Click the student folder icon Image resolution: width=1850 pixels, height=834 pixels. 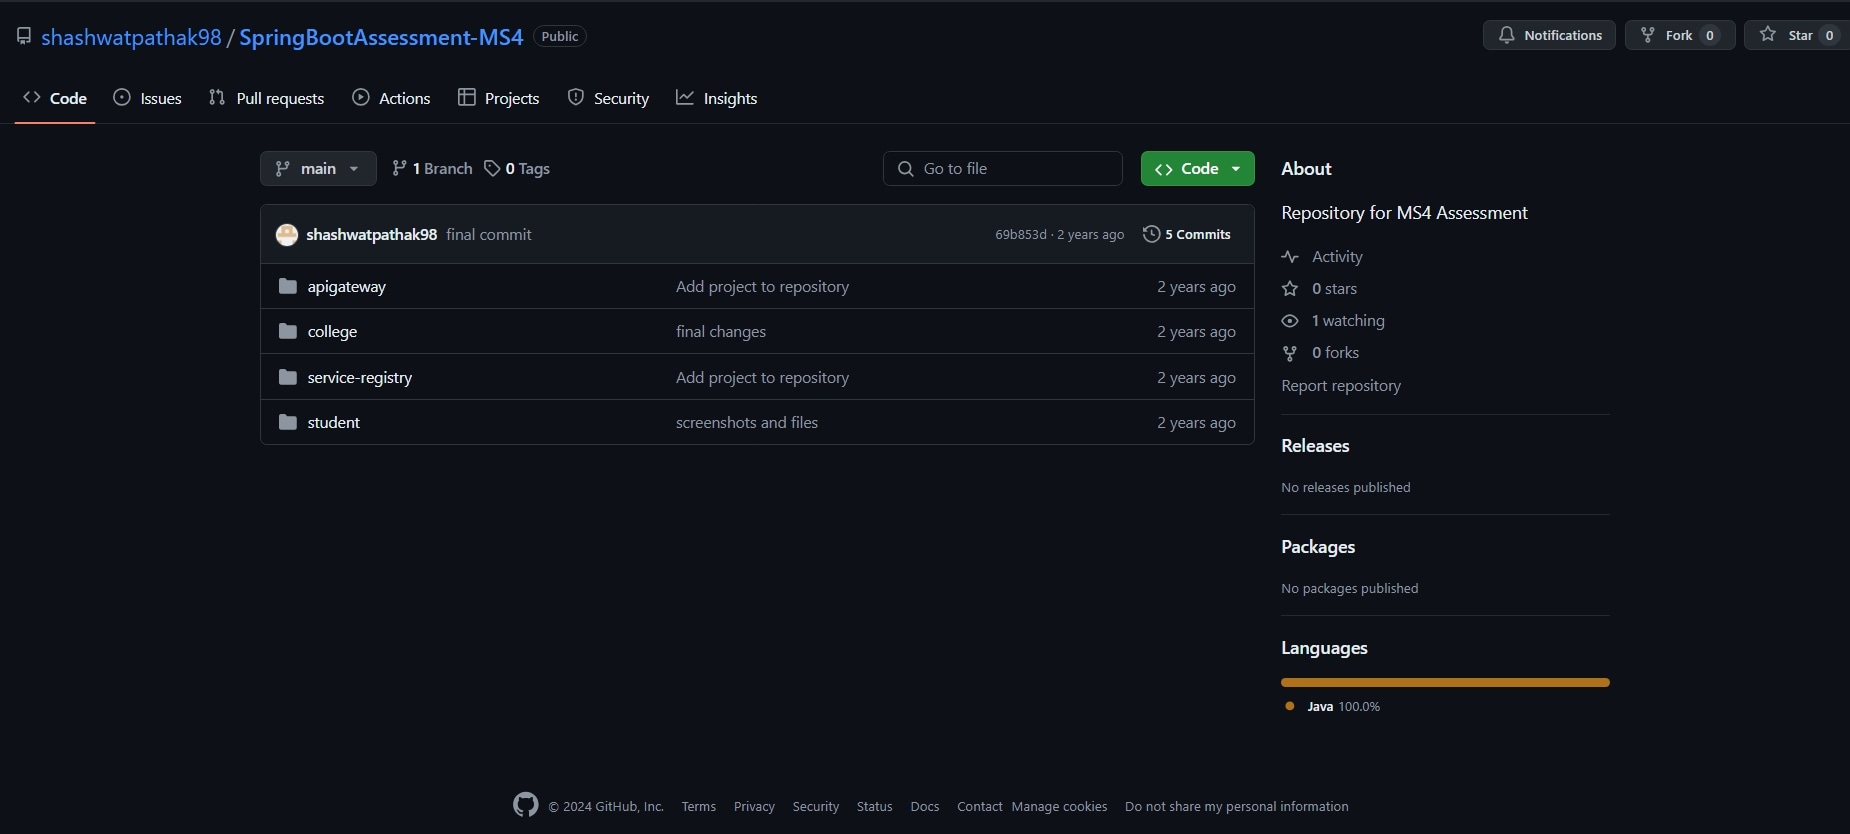[288, 422]
